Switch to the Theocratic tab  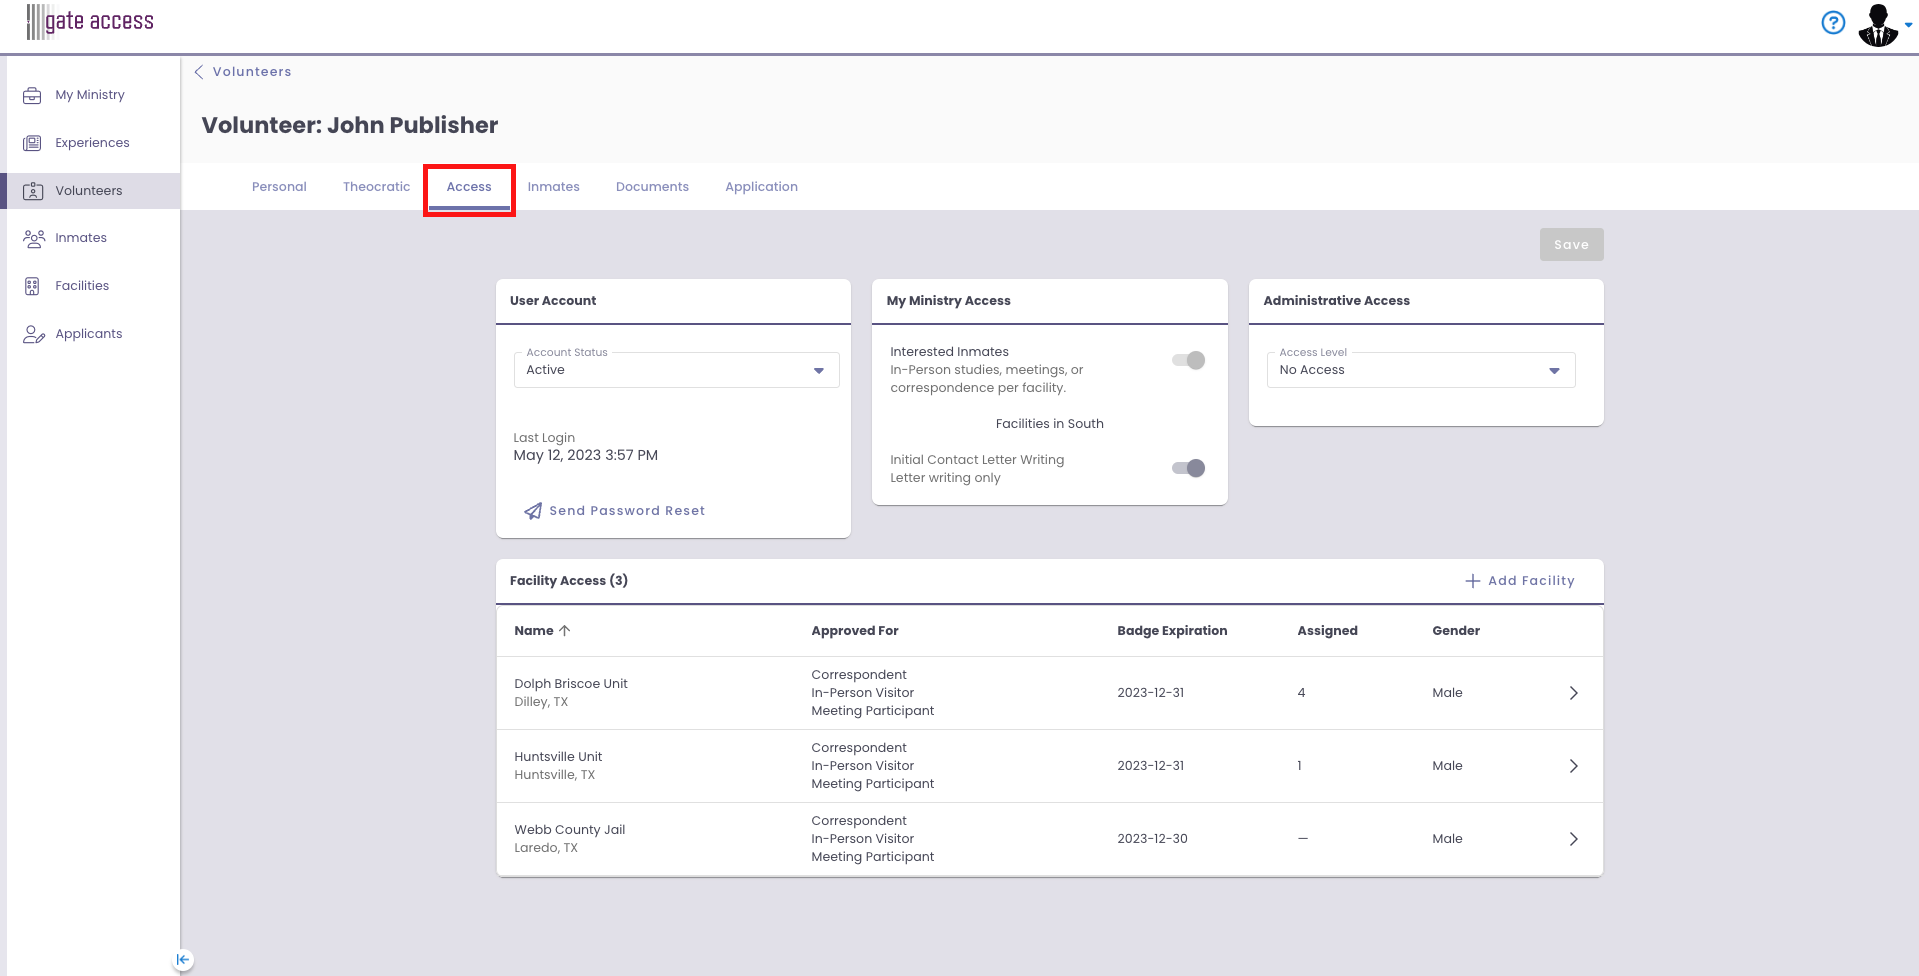(x=377, y=187)
